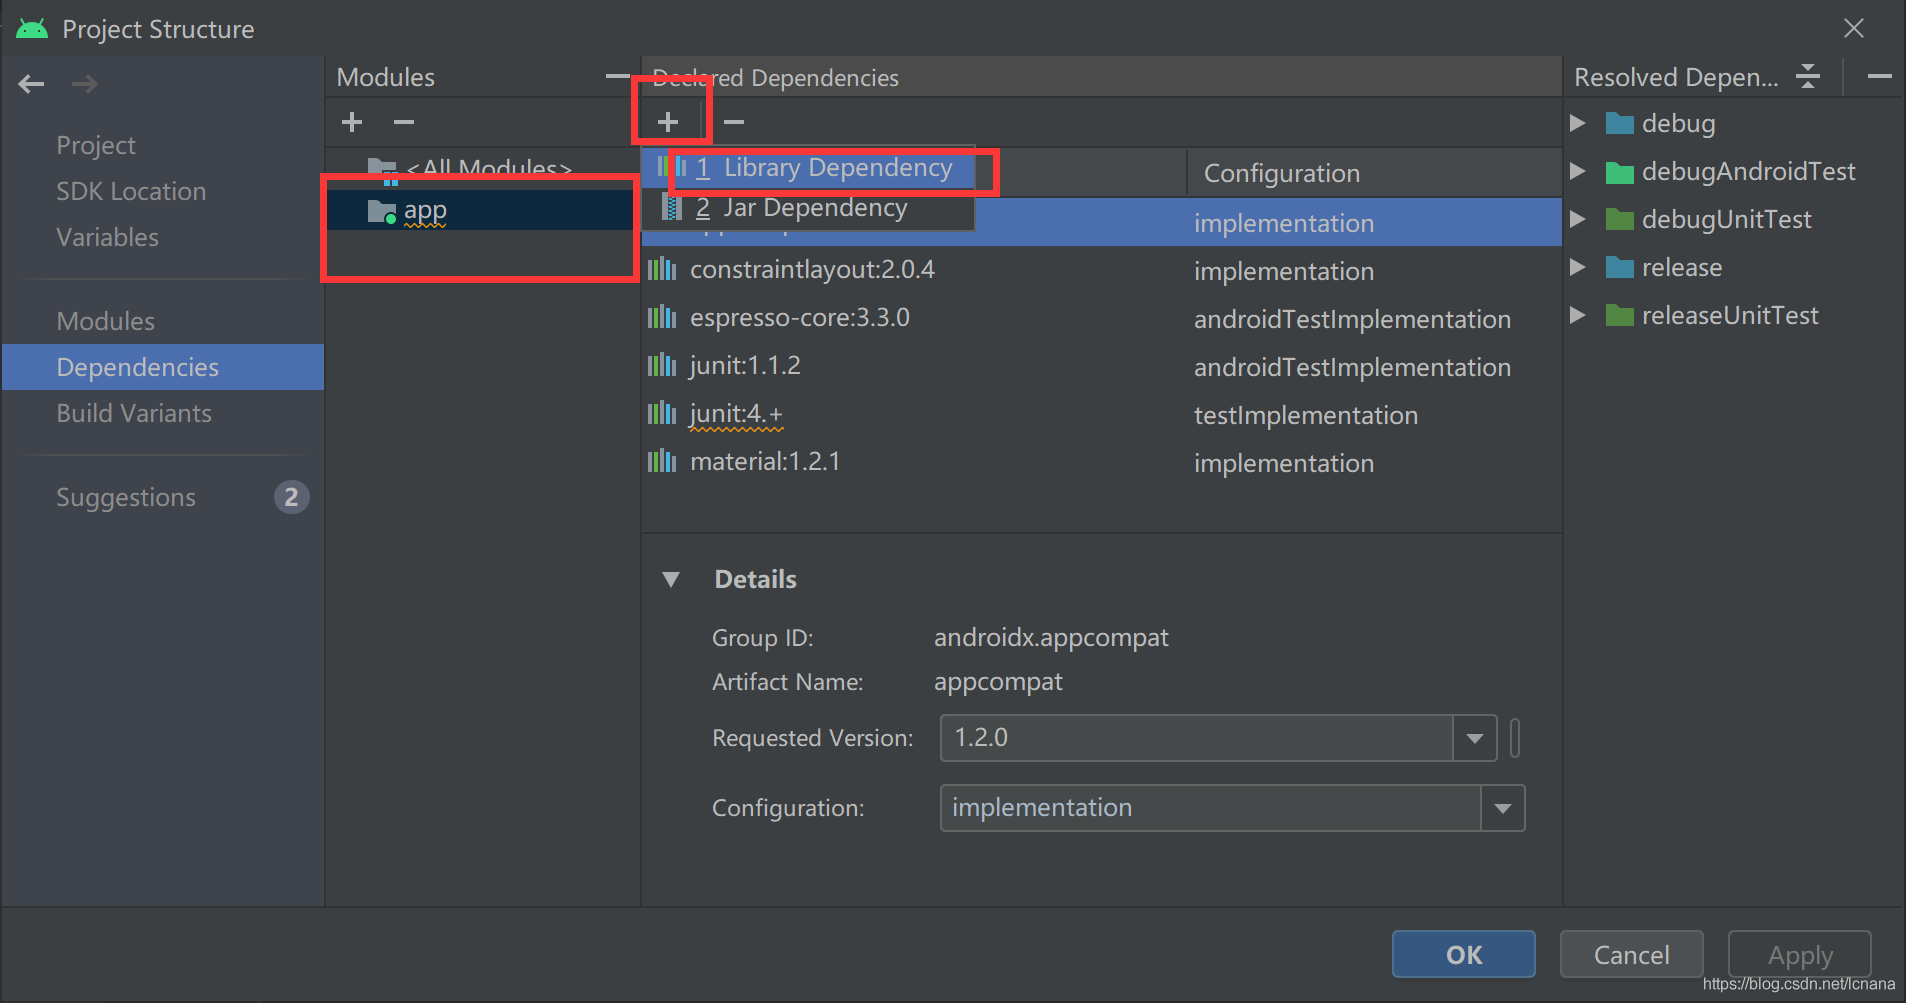Click the Suggestions count badge
Screen dimensions: 1906x1003
tap(291, 497)
